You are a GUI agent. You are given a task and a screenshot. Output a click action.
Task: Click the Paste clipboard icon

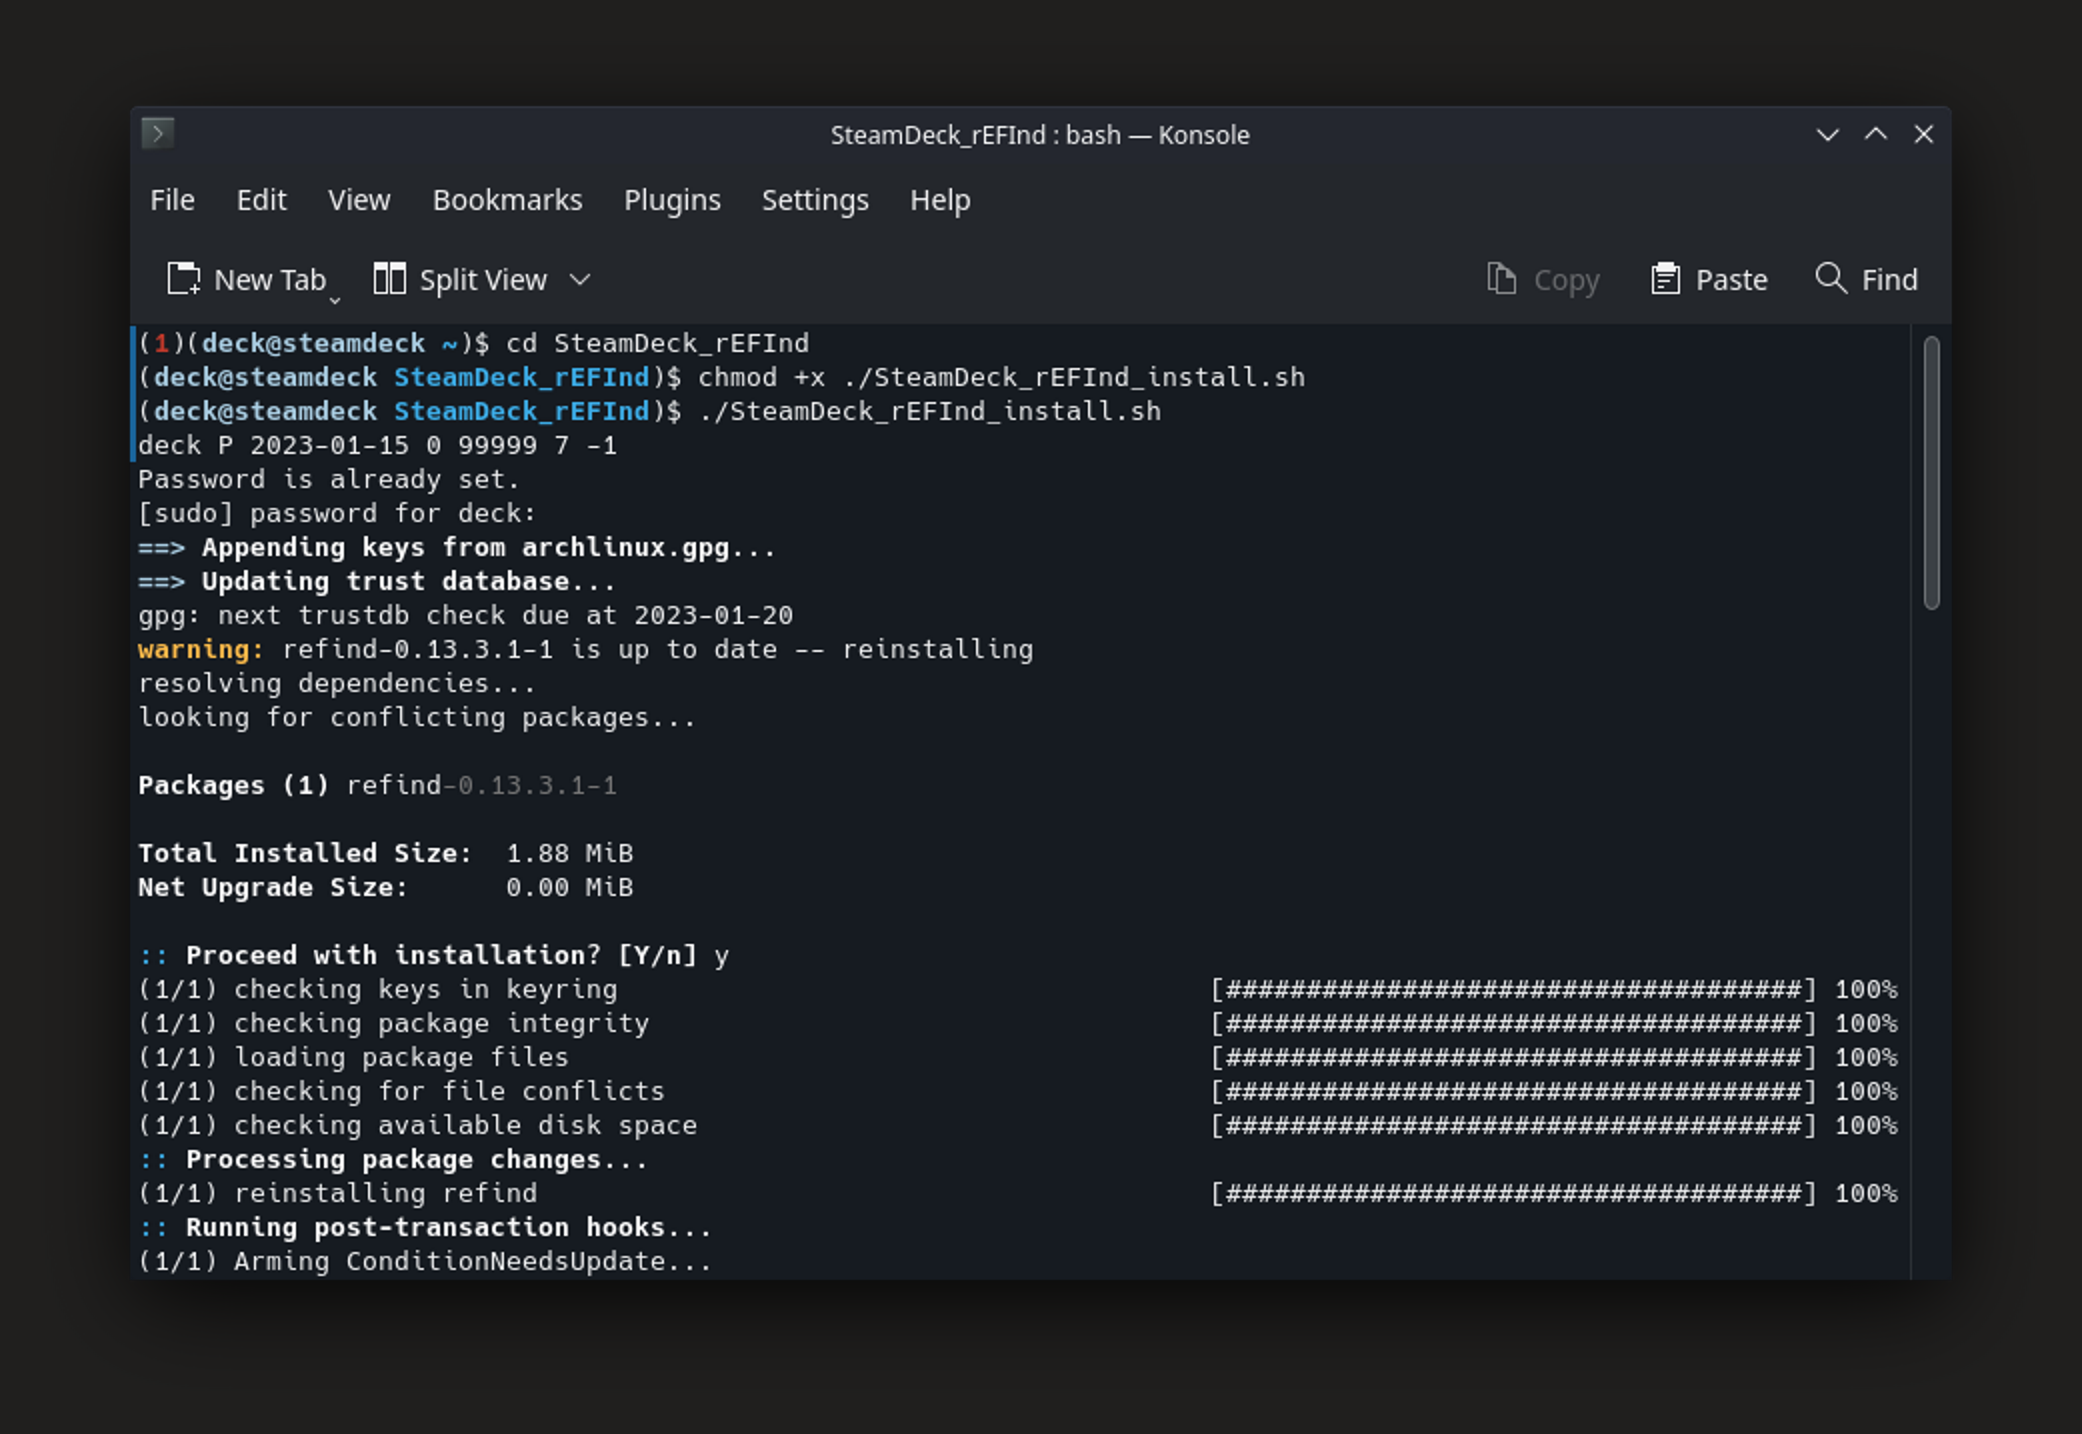tap(1665, 279)
